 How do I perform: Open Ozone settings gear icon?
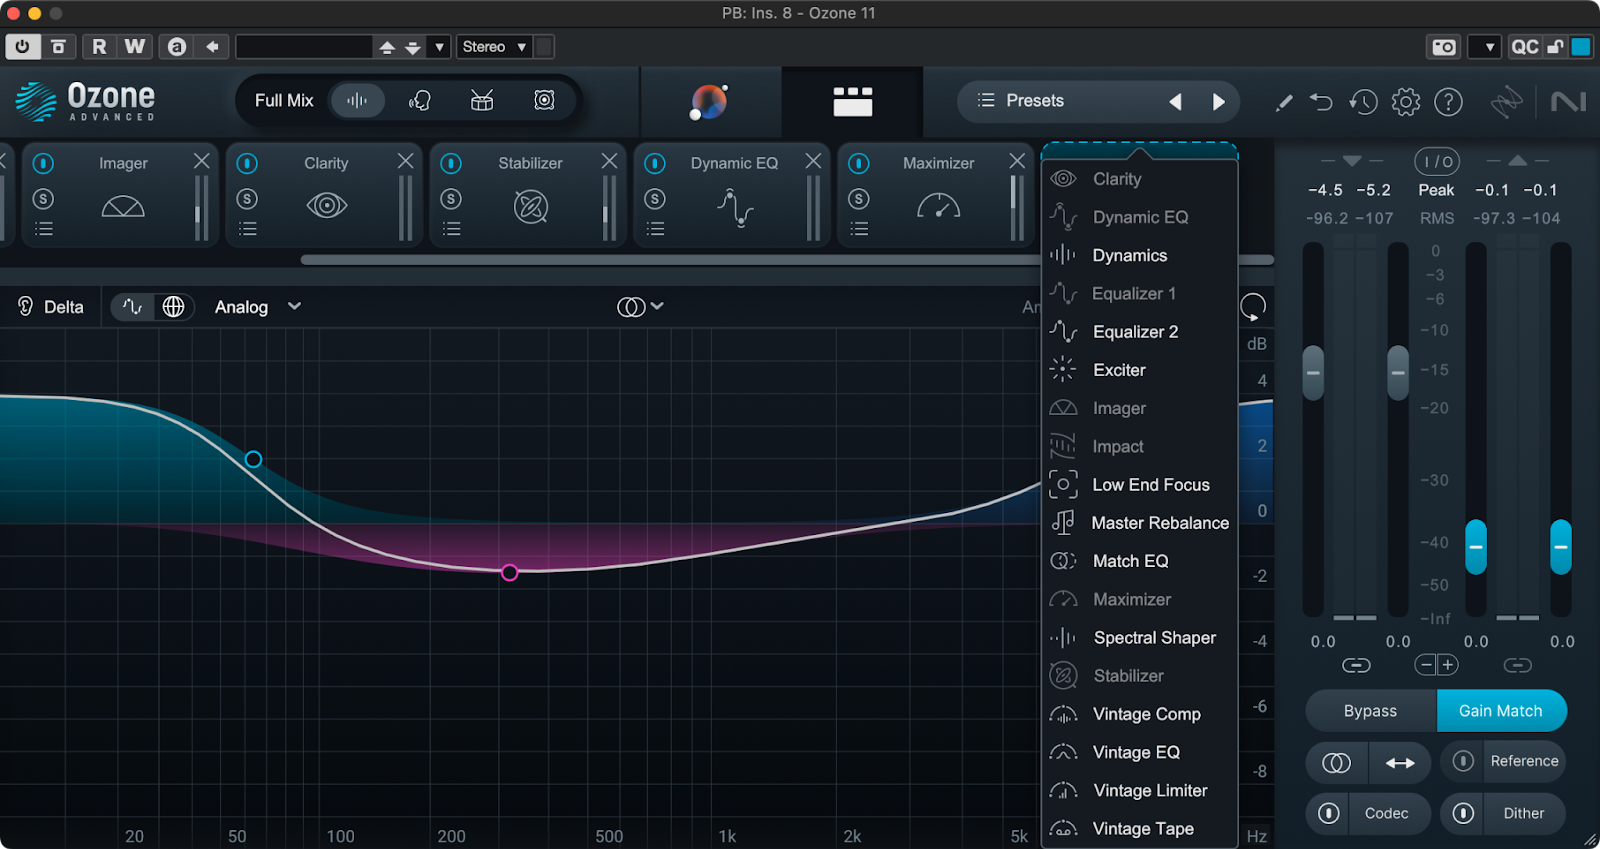coord(1405,101)
